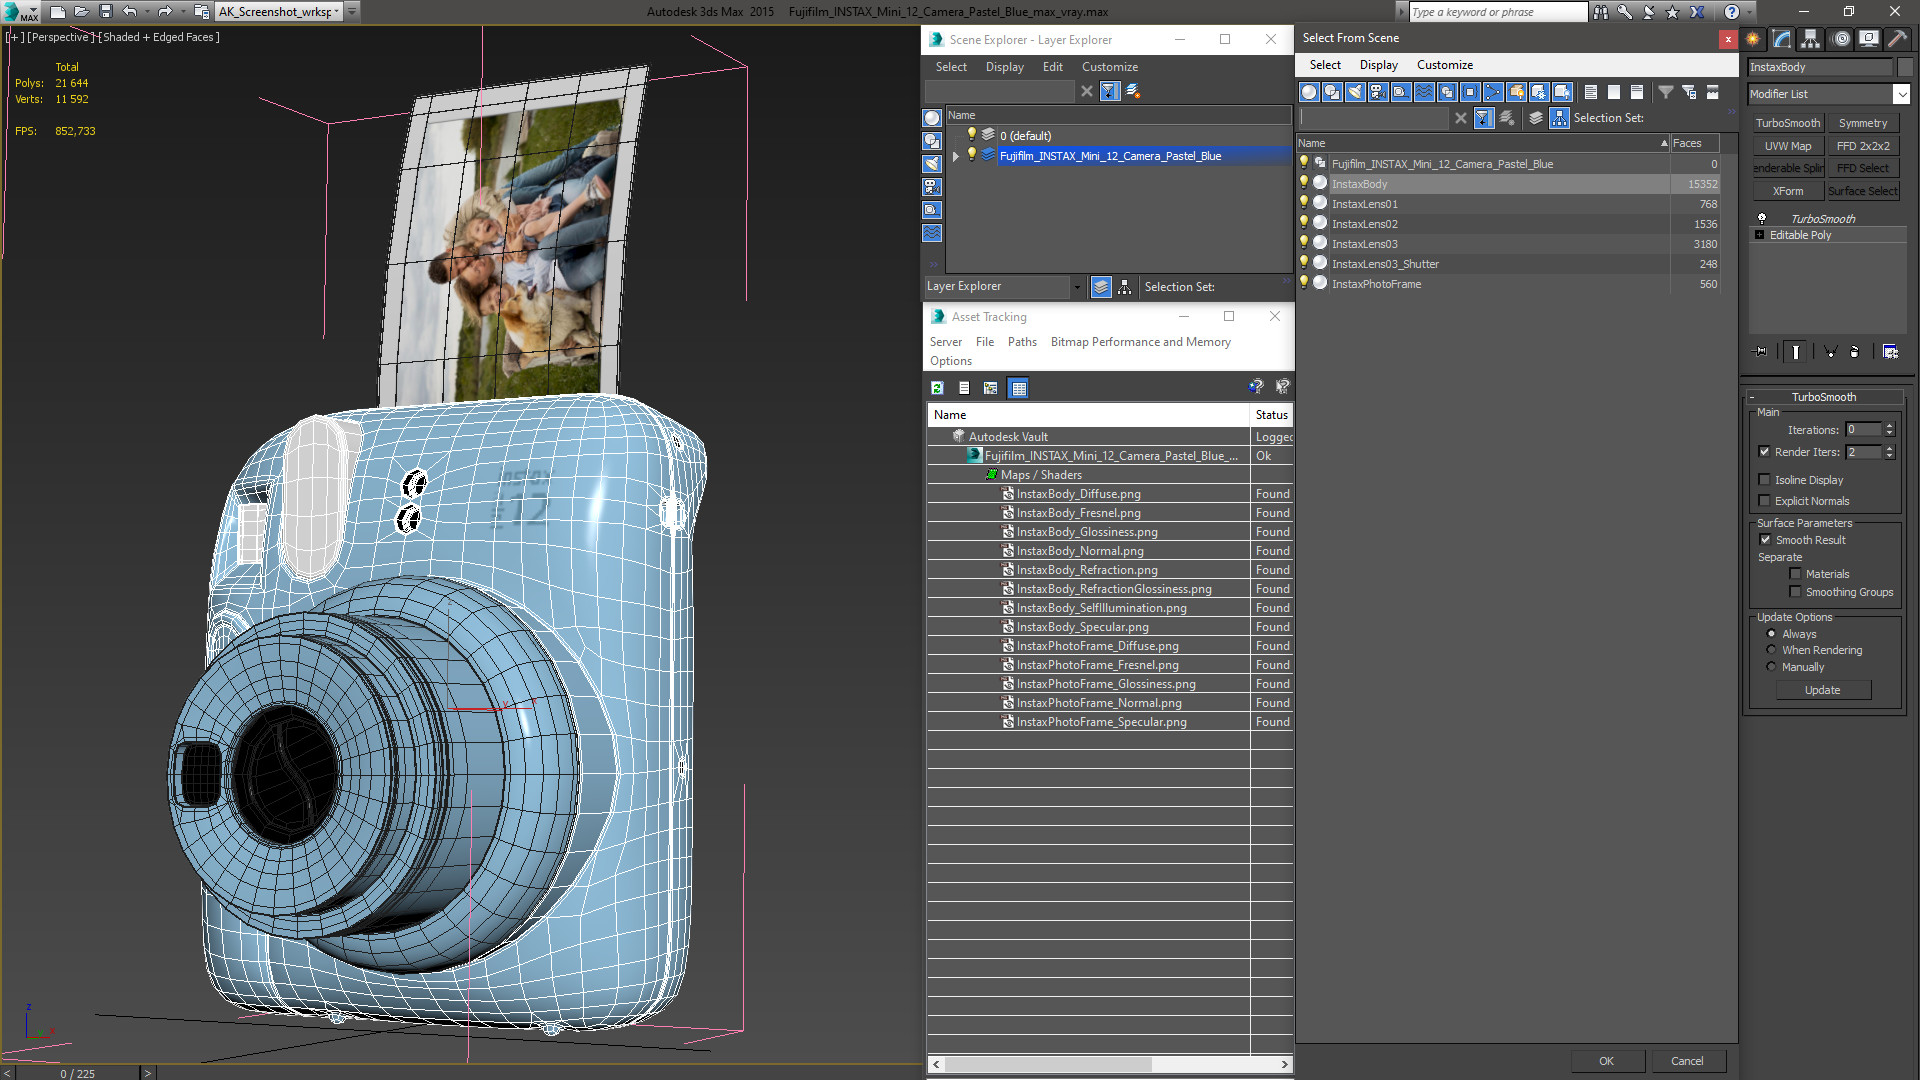Screen dimensions: 1920x1080
Task: Open the Display command panel tab
Action: click(x=1869, y=39)
